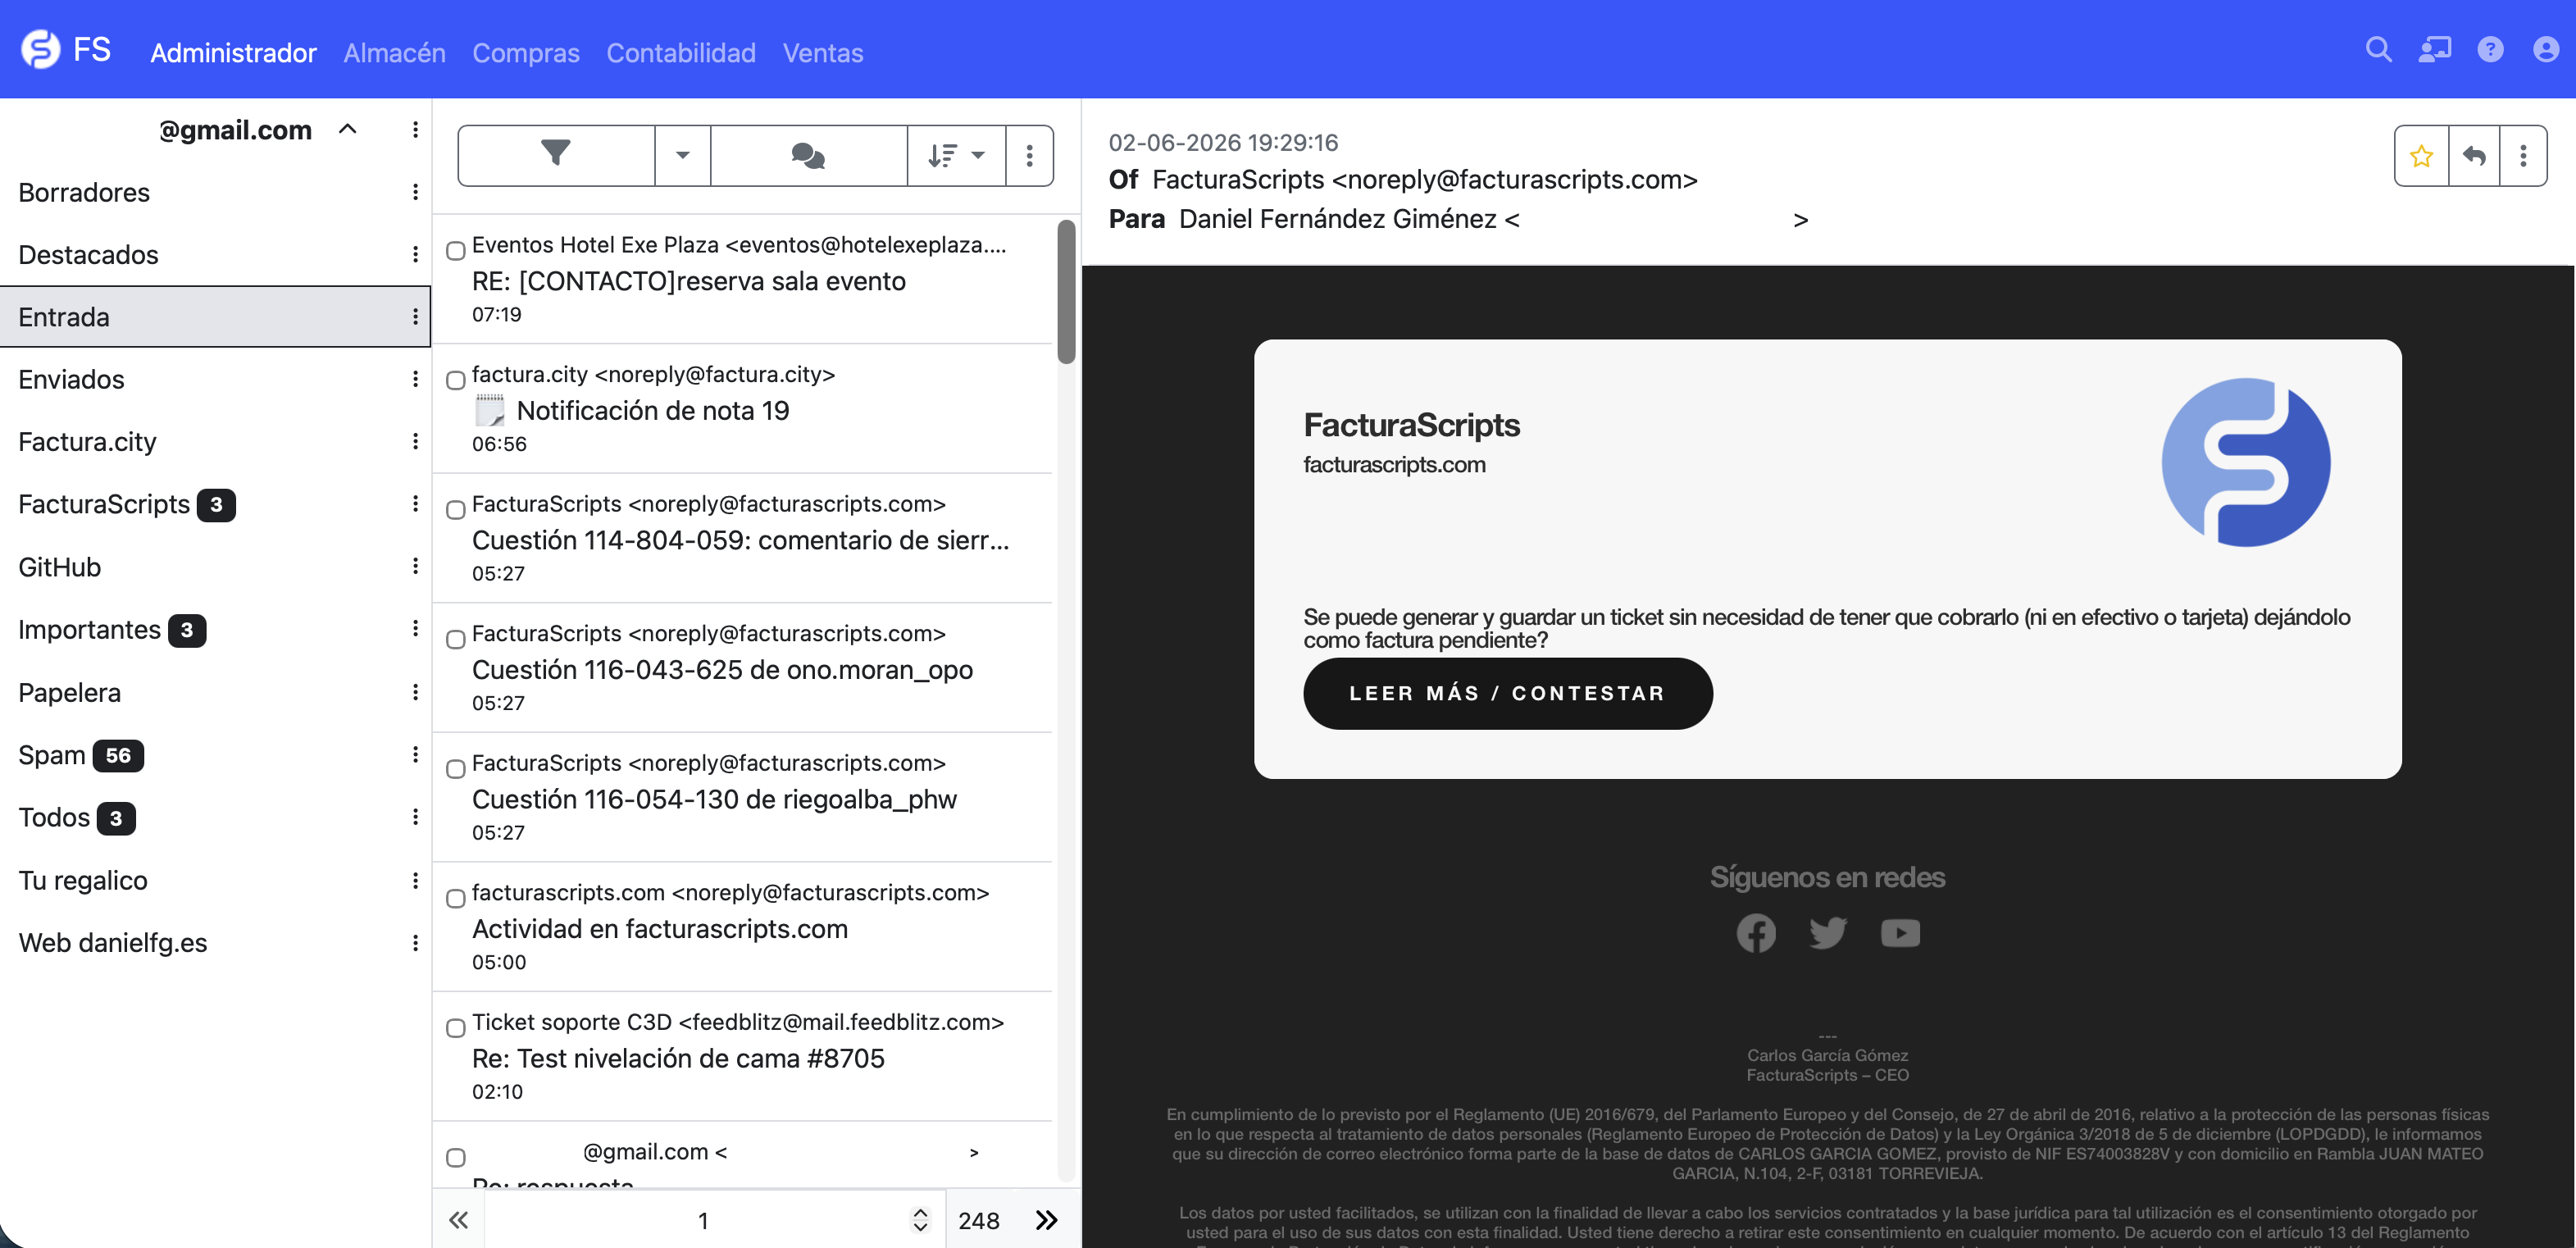This screenshot has height=1248, width=2576.
Task: Open the Ventas menu
Action: [823, 52]
